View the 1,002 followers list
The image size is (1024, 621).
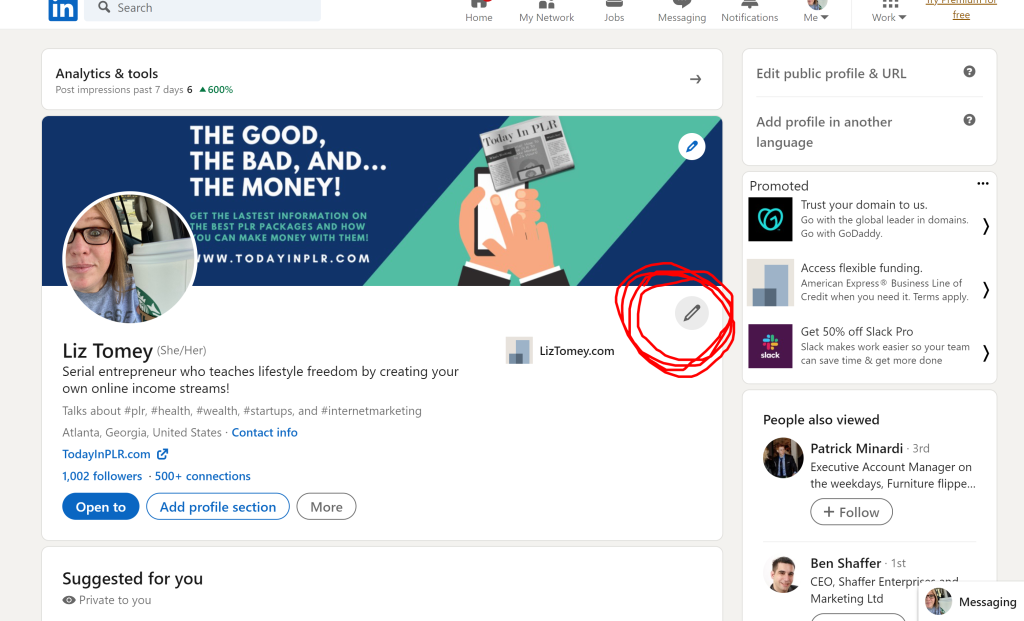102,476
